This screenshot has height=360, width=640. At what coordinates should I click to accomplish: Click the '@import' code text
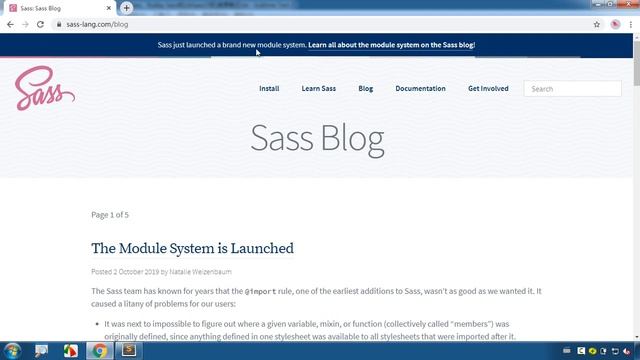[x=260, y=291]
